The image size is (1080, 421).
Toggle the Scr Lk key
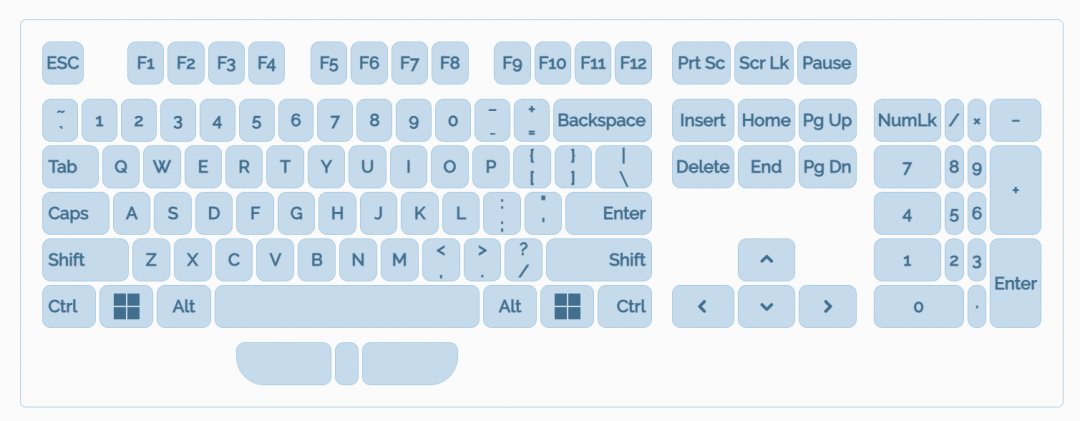tap(764, 63)
